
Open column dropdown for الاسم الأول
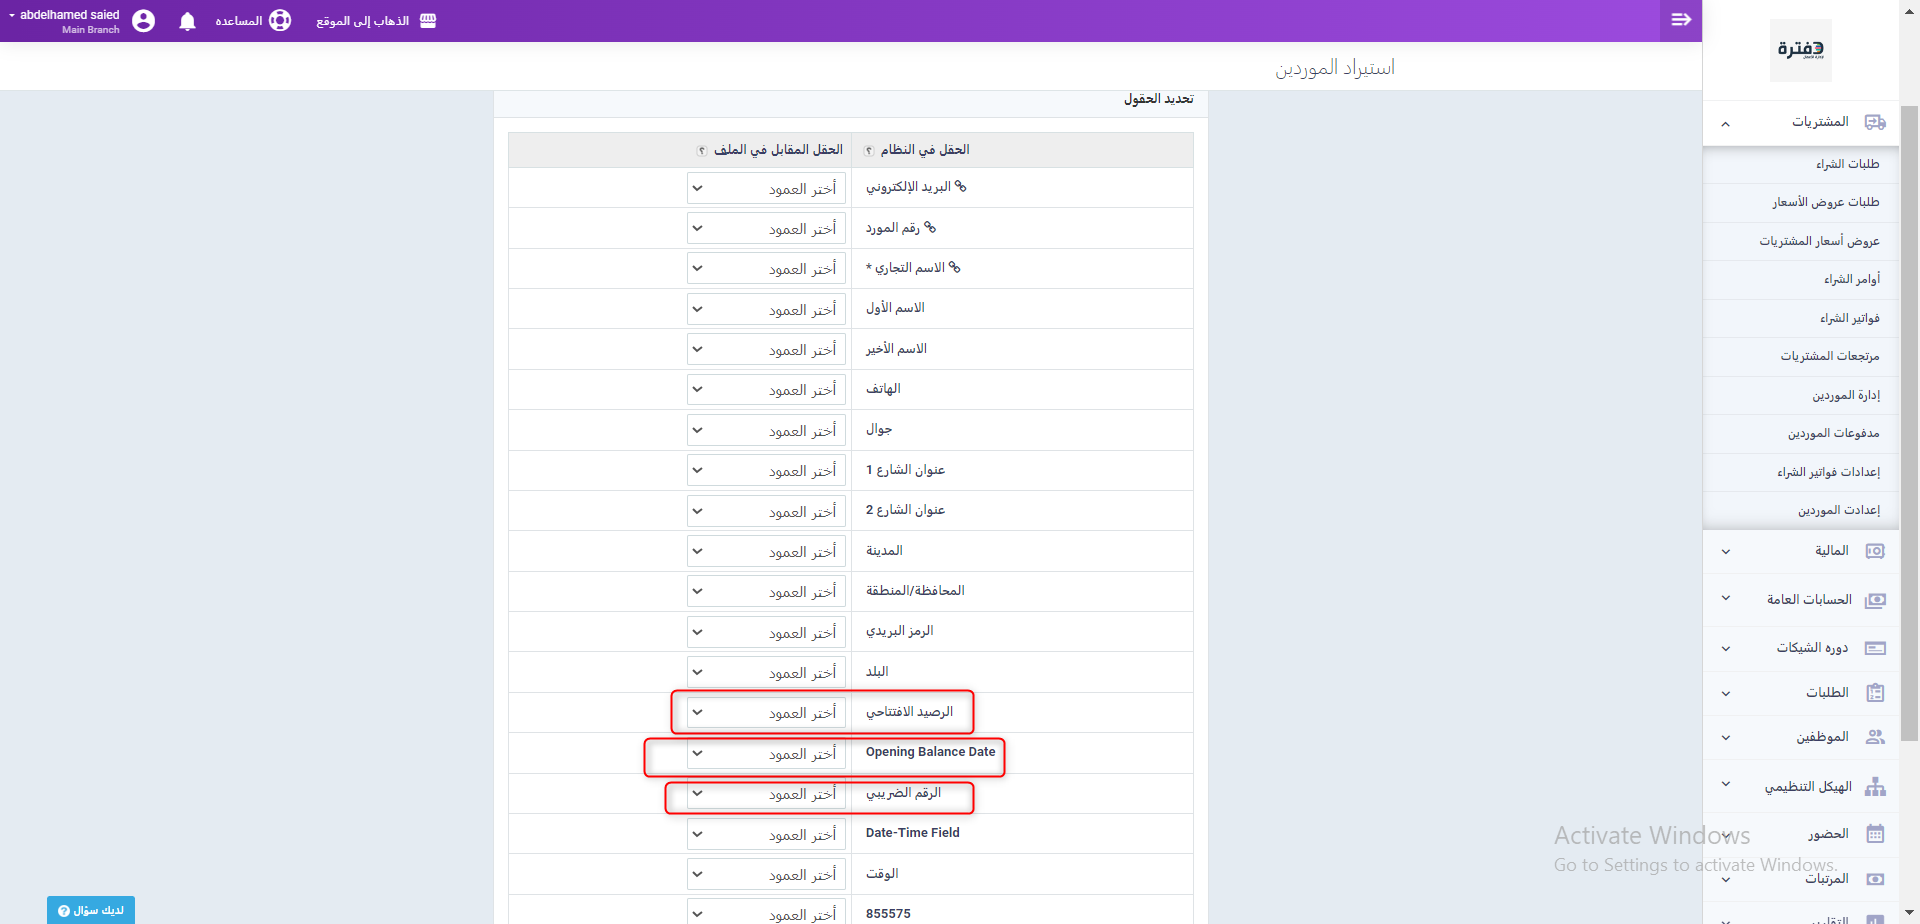pyautogui.click(x=766, y=309)
